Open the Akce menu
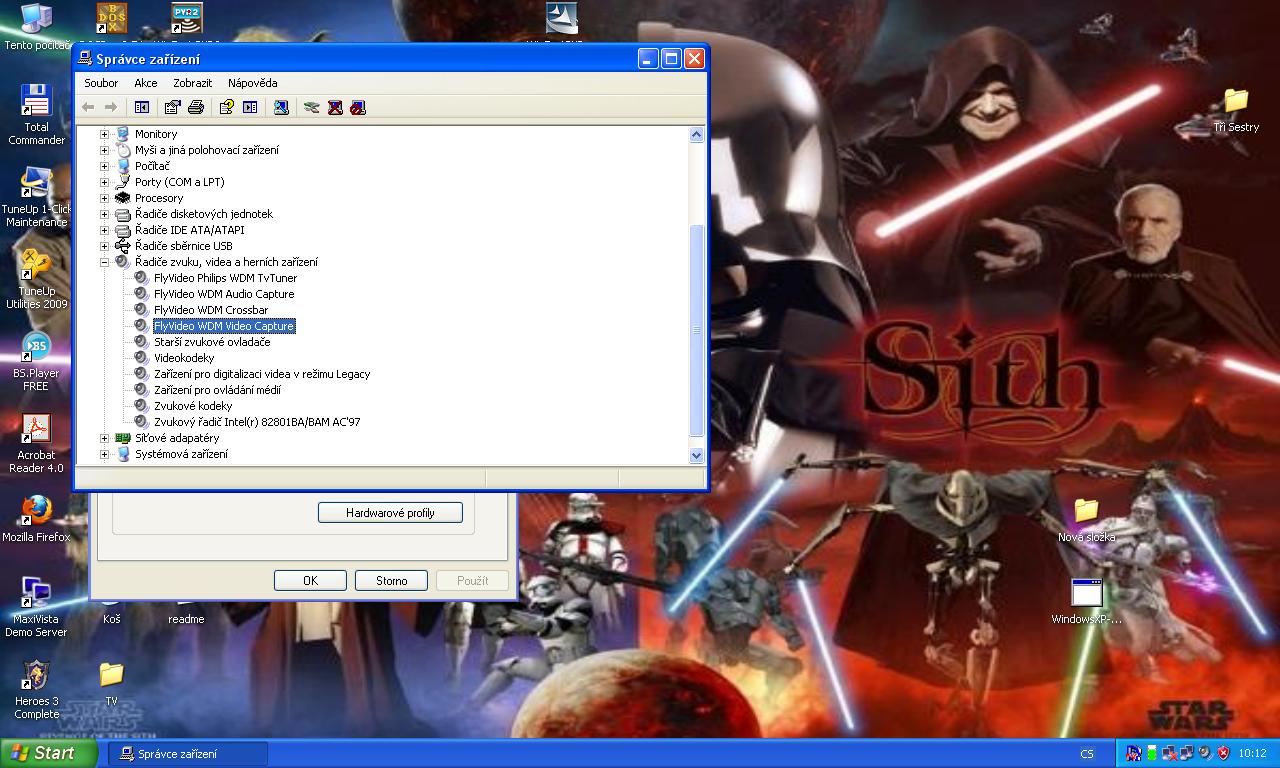The height and width of the screenshot is (768, 1280). (x=146, y=83)
